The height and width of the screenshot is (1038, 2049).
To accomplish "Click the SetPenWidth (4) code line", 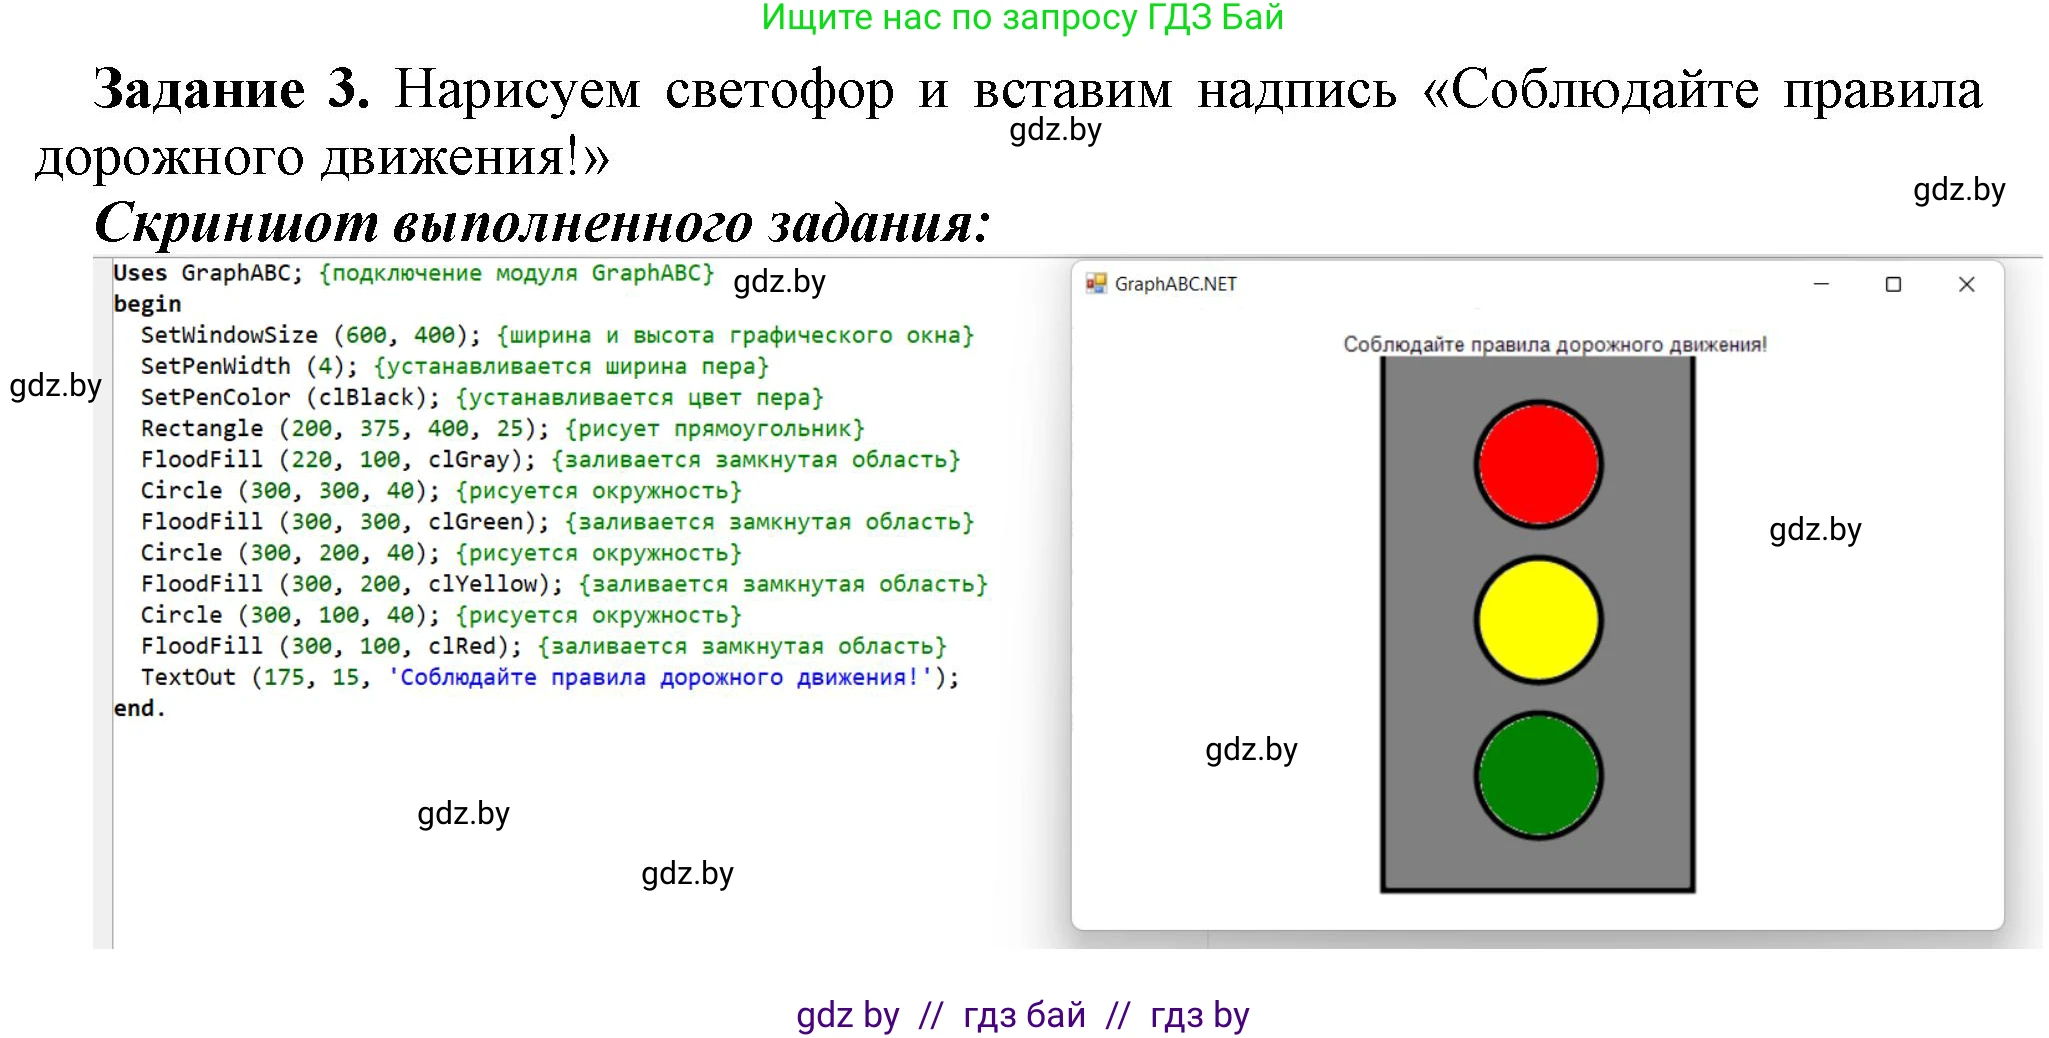I will (248, 366).
